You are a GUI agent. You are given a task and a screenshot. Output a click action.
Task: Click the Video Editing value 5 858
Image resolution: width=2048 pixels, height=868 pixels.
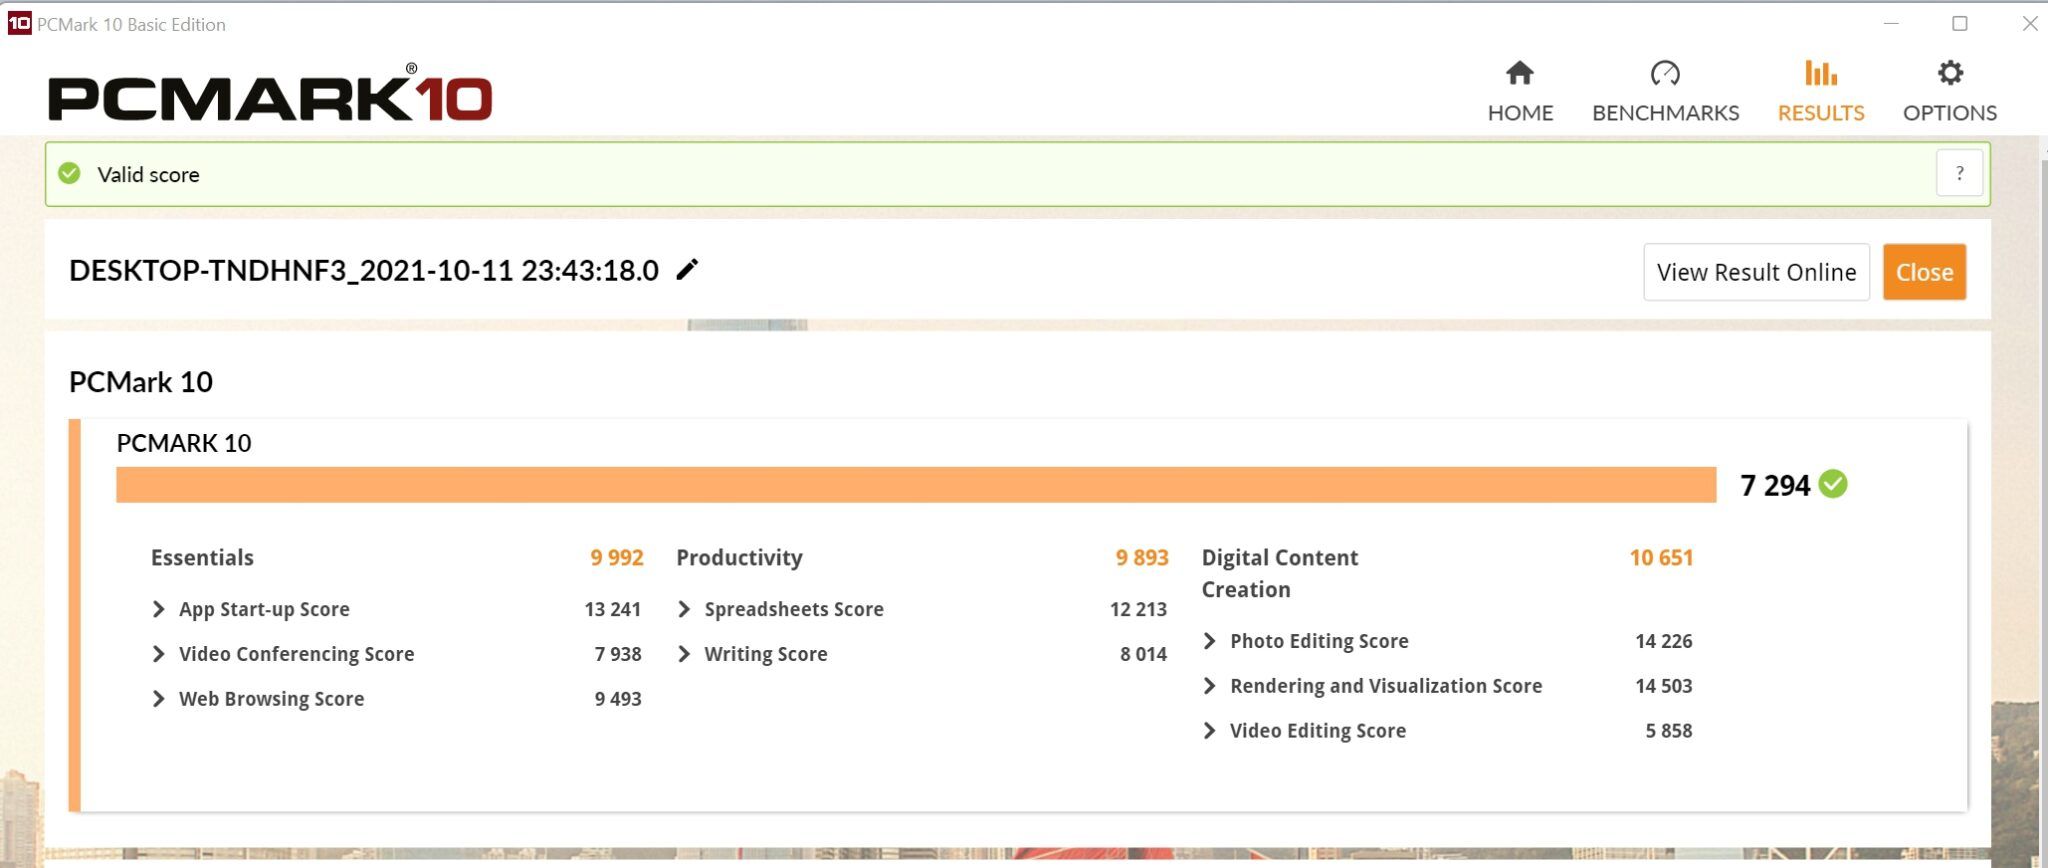(1669, 731)
